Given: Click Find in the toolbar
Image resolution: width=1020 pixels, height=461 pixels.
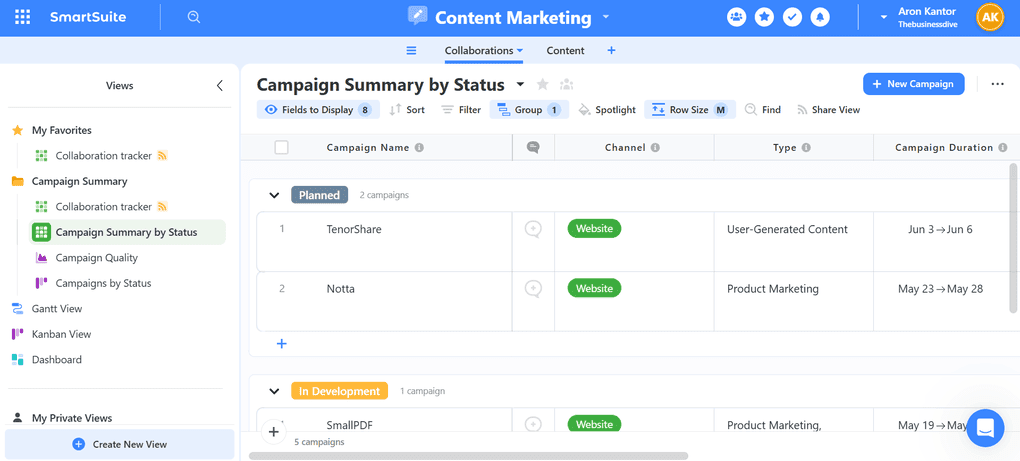Looking at the screenshot, I should [762, 110].
